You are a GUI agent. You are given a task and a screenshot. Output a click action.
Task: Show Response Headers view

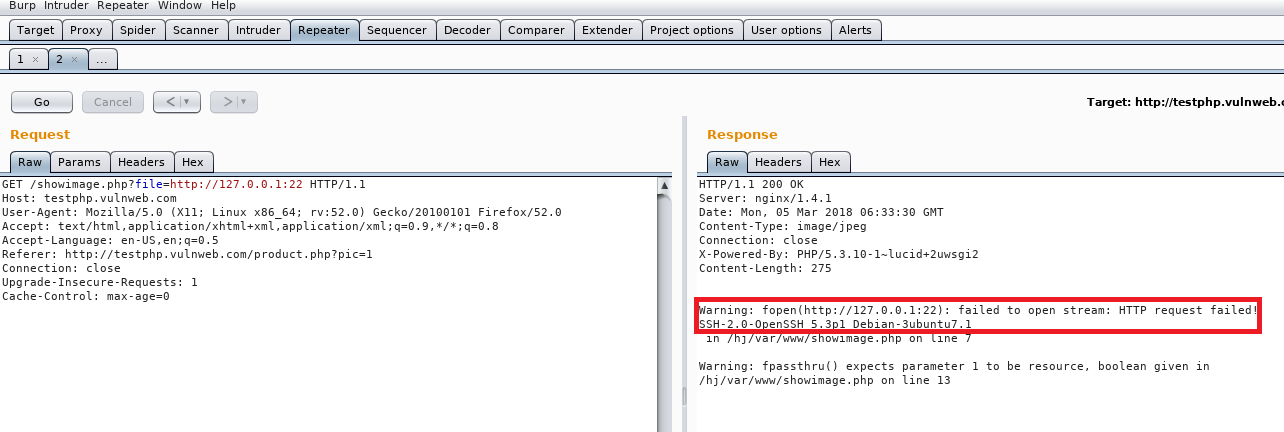pyautogui.click(x=778, y=162)
